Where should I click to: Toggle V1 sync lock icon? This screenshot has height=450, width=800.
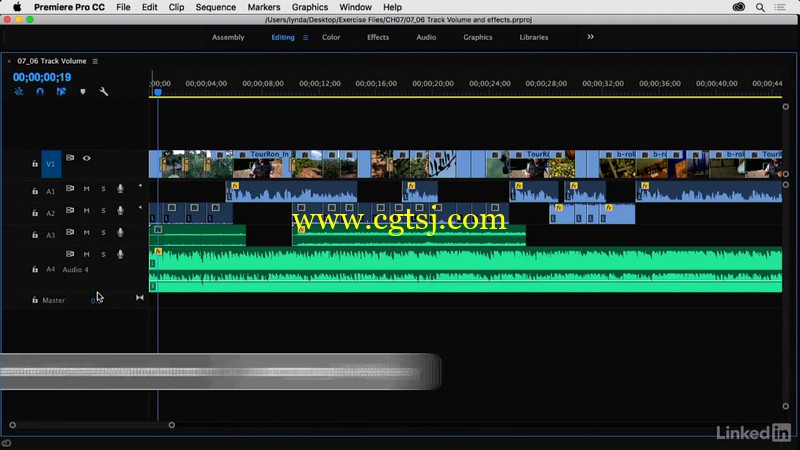pyautogui.click(x=70, y=158)
